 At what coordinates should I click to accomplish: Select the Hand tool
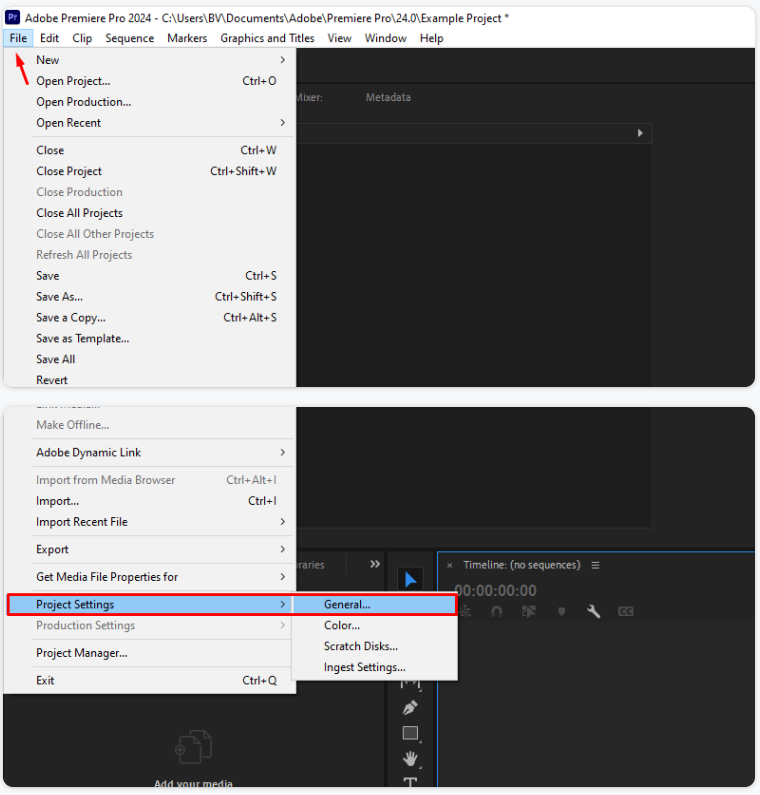tap(410, 758)
